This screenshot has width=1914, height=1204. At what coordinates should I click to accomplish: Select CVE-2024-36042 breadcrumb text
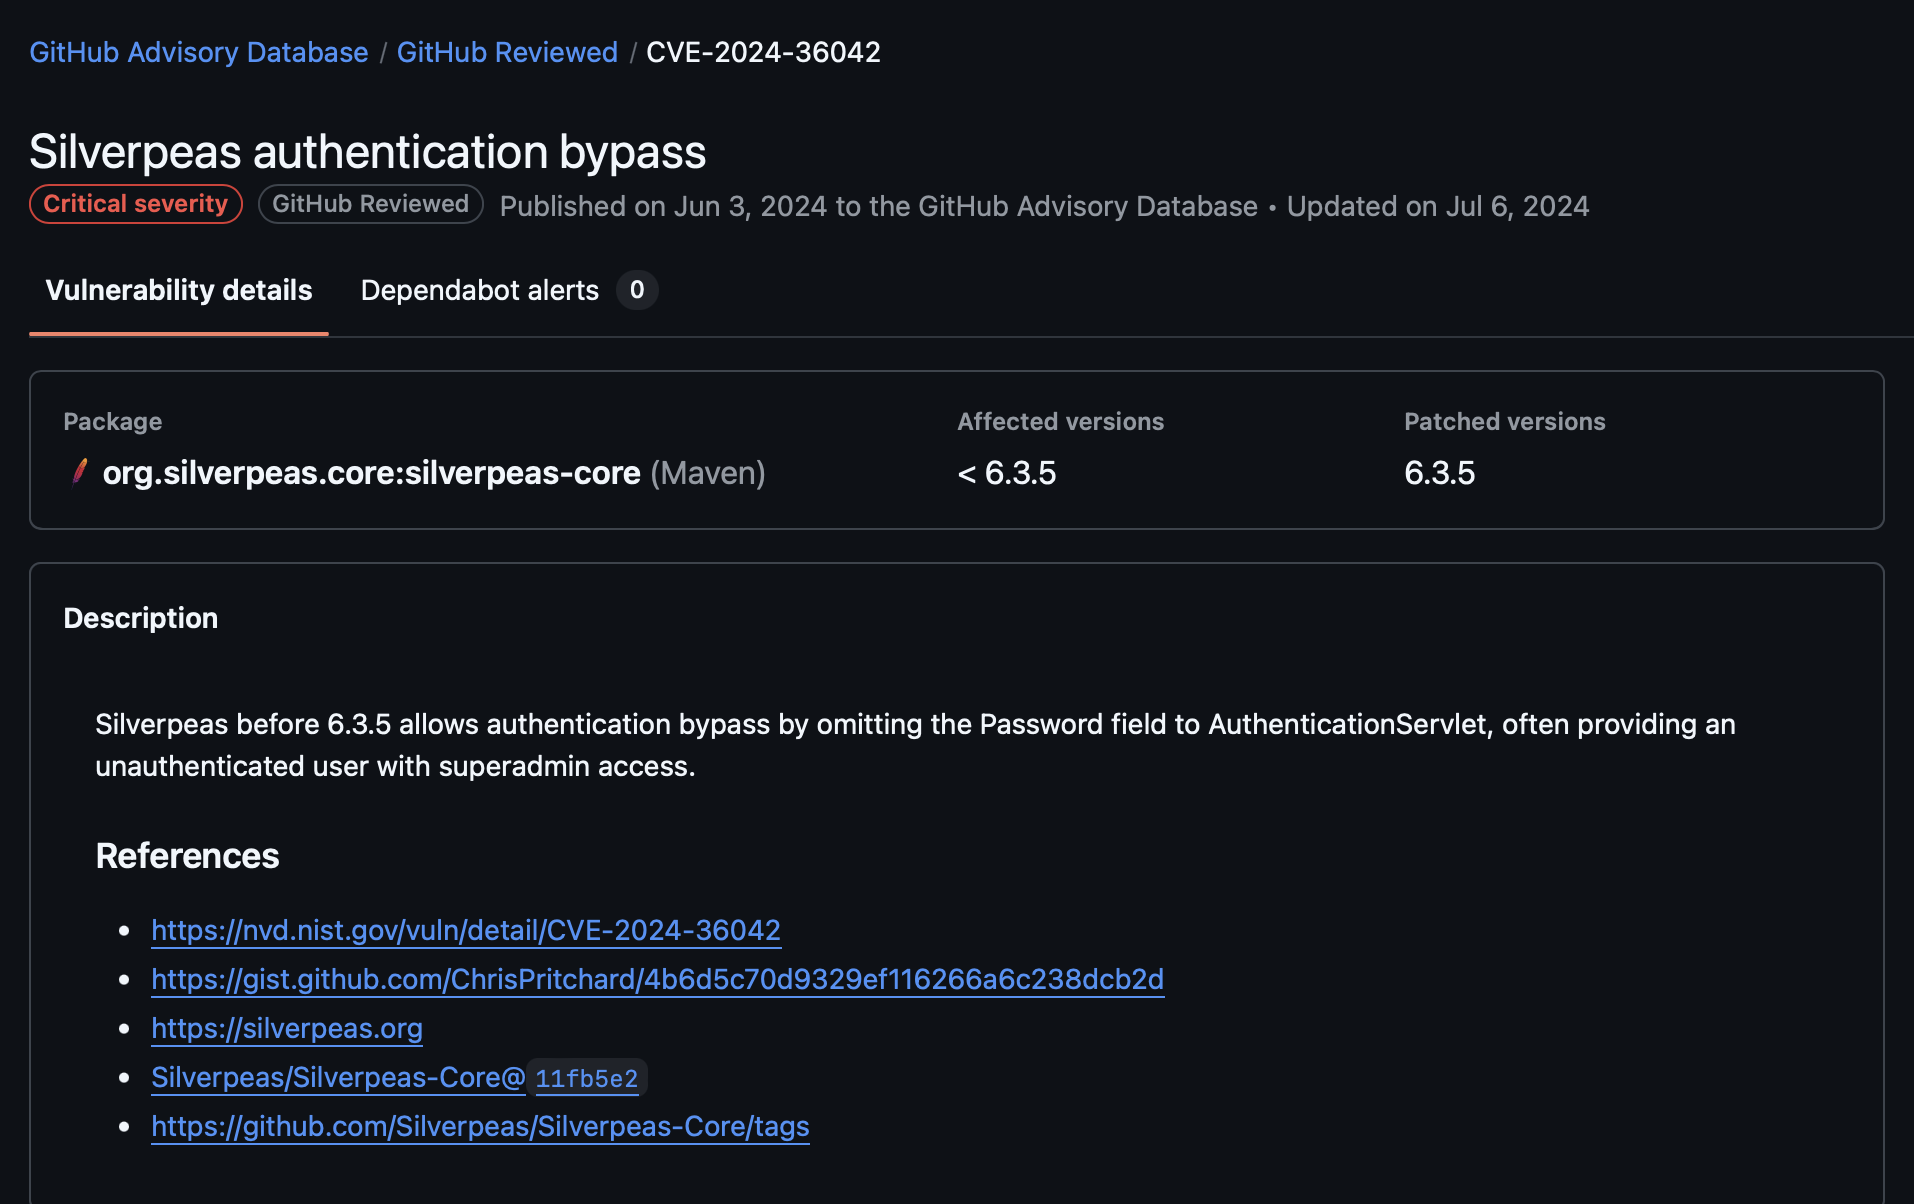click(763, 52)
